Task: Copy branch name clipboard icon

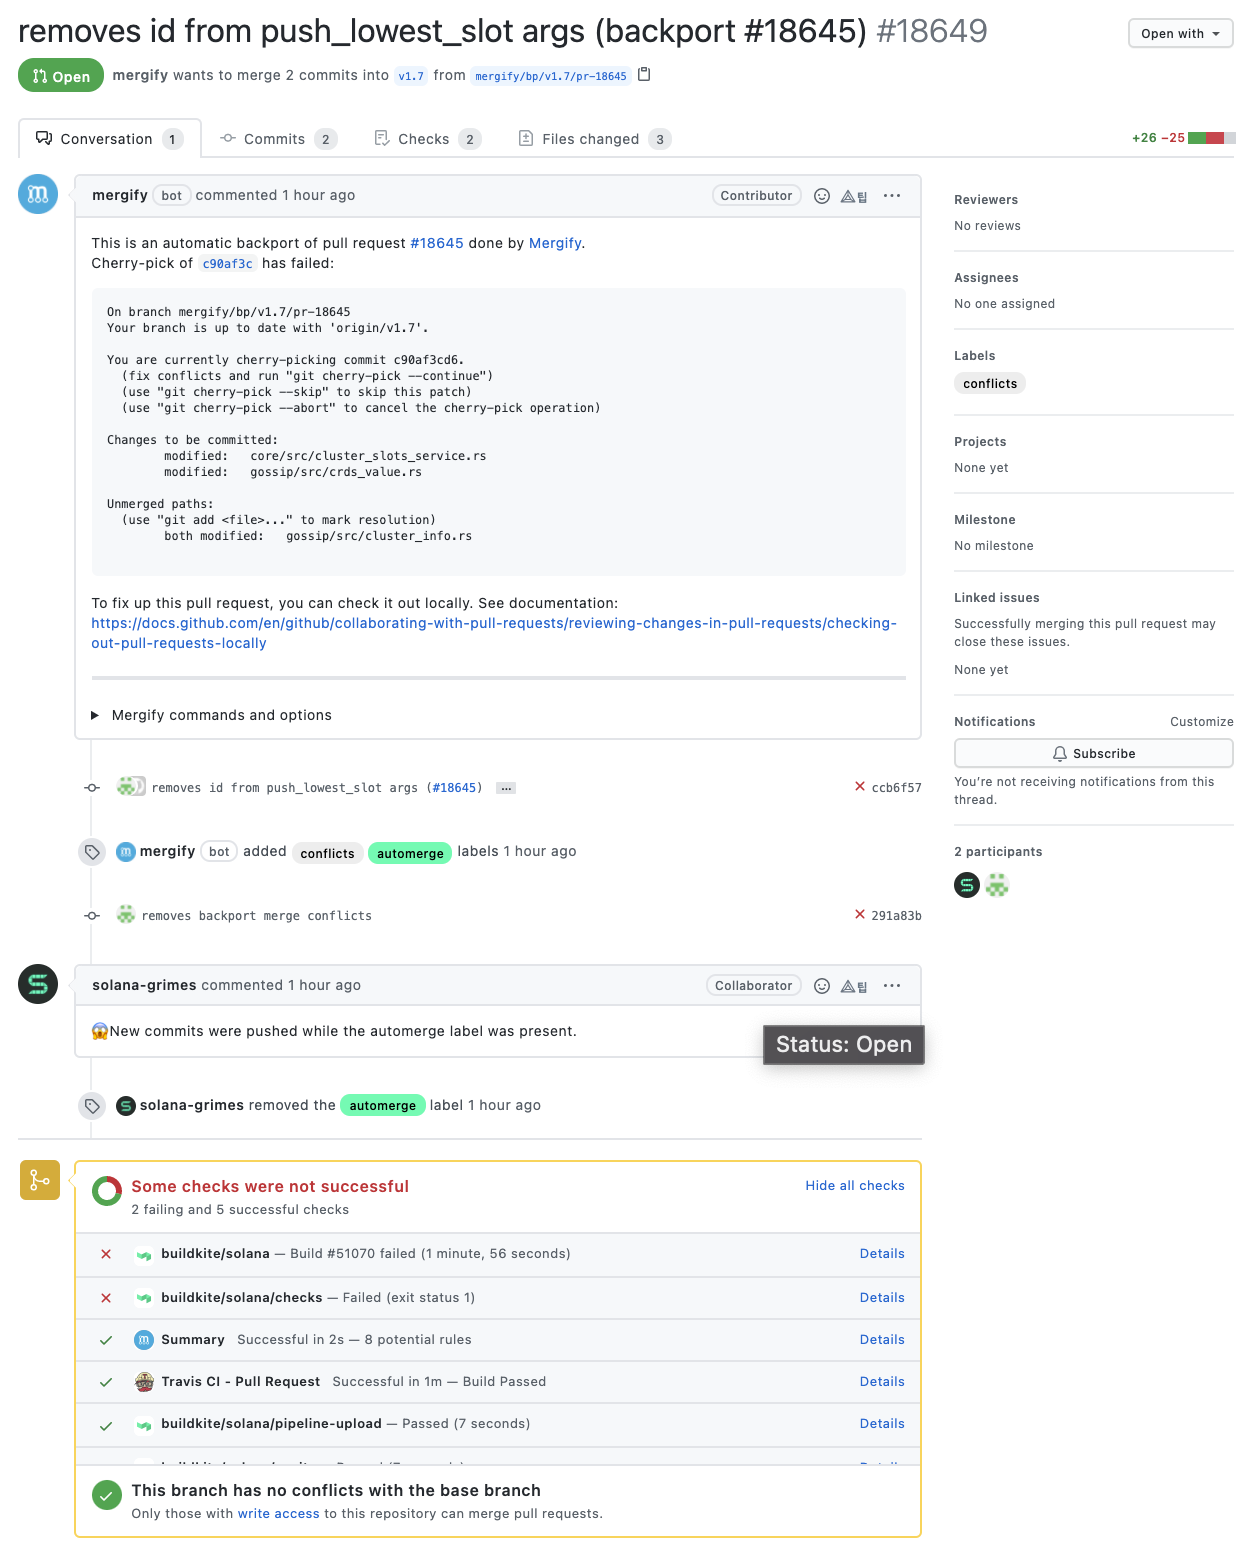Action: [644, 74]
